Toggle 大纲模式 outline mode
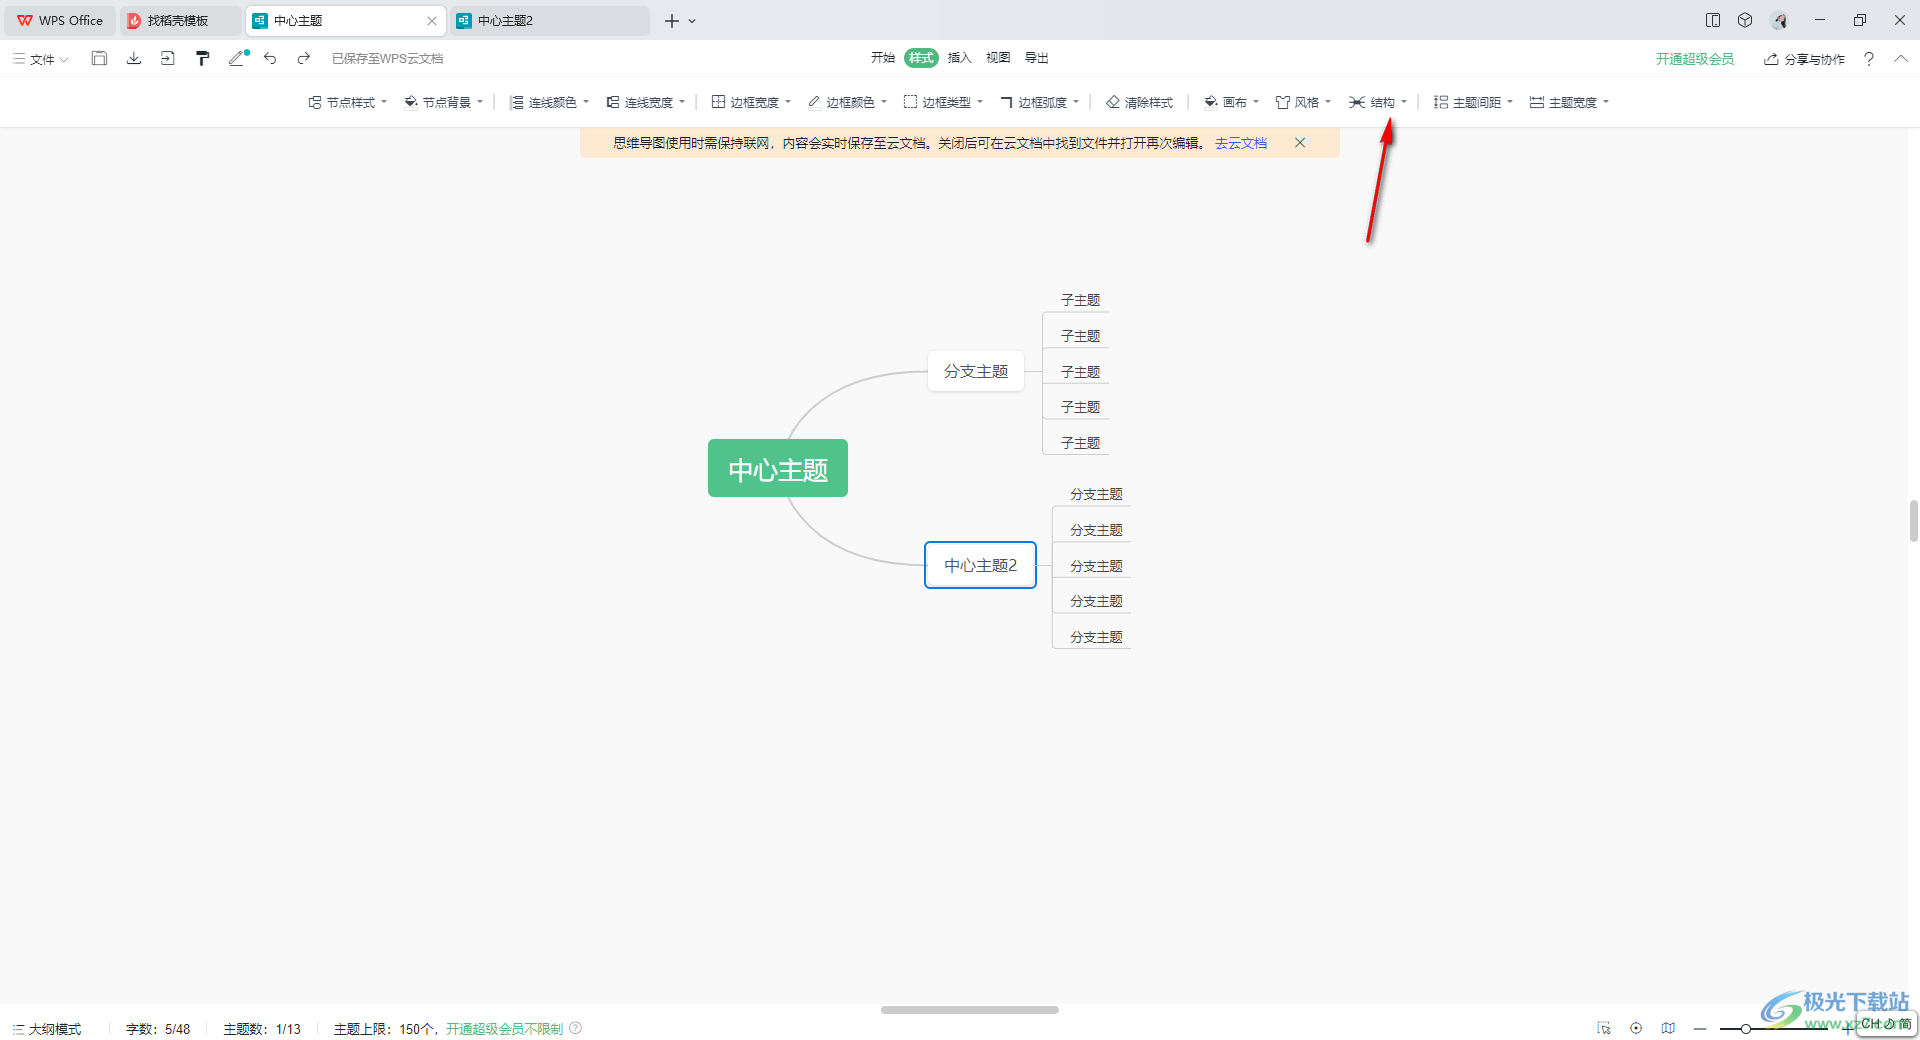The height and width of the screenshot is (1040, 1920). click(x=47, y=1028)
